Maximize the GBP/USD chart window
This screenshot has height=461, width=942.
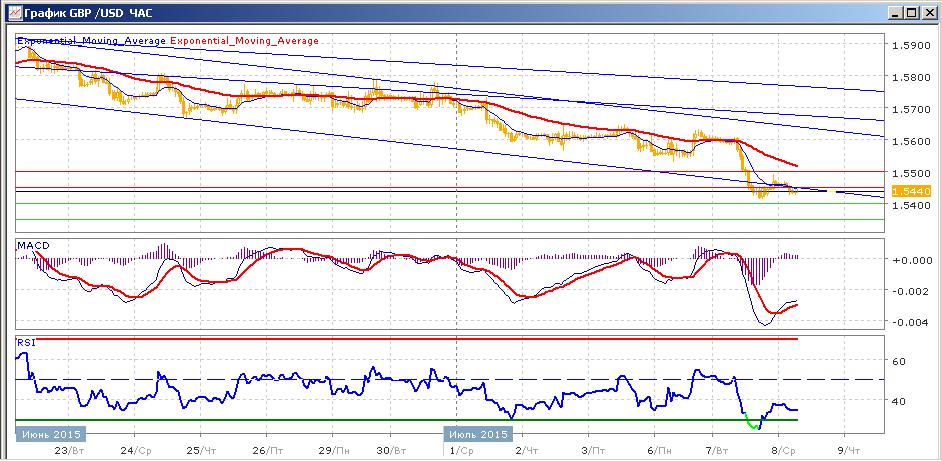(911, 12)
